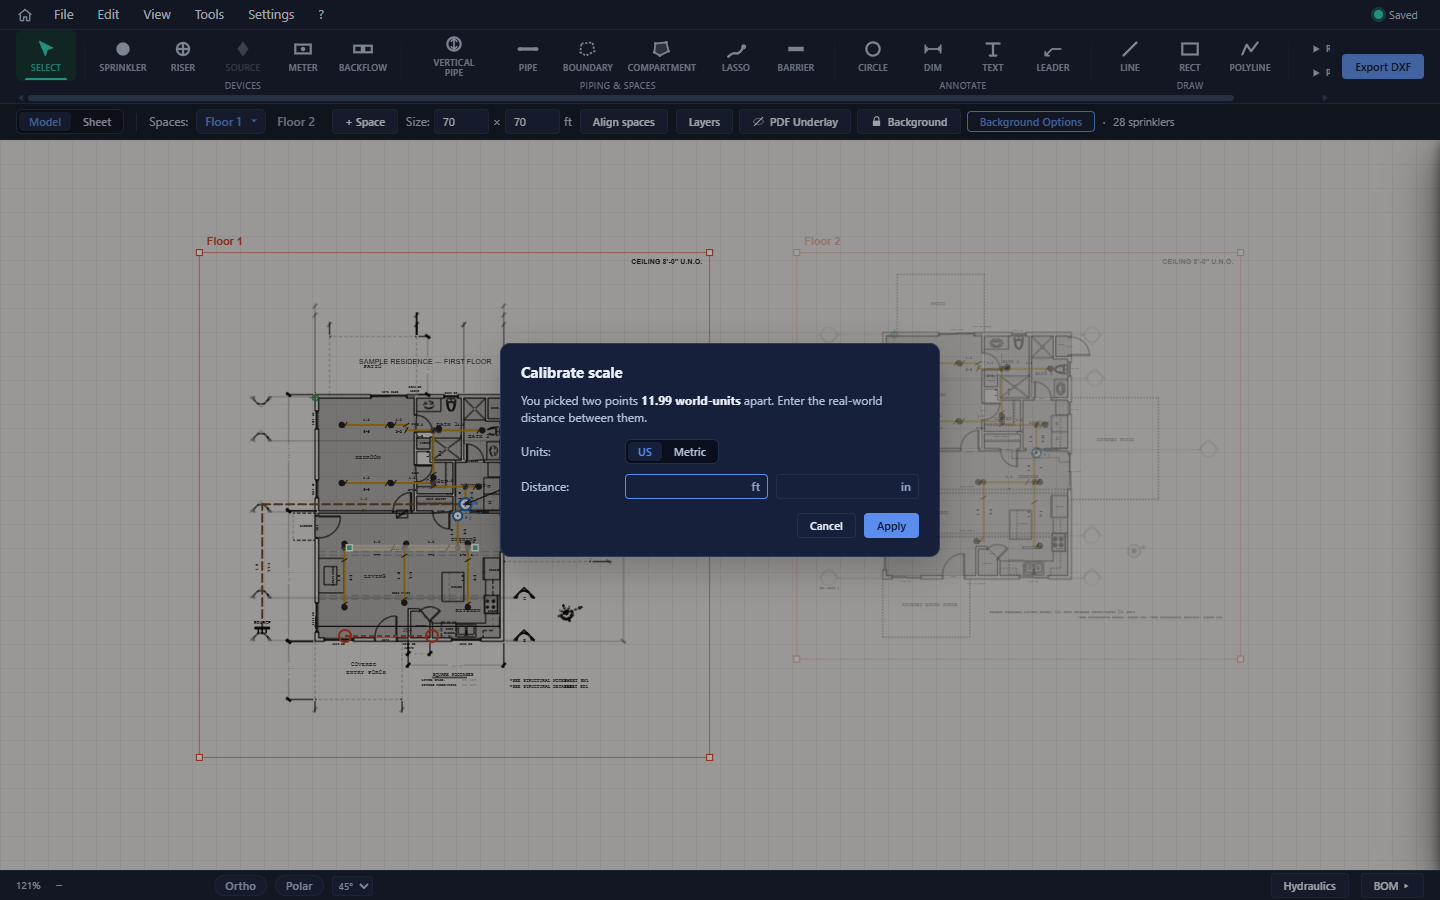This screenshot has width=1440, height=900.
Task: Select the Vertical Pipe tool
Action: (454, 56)
